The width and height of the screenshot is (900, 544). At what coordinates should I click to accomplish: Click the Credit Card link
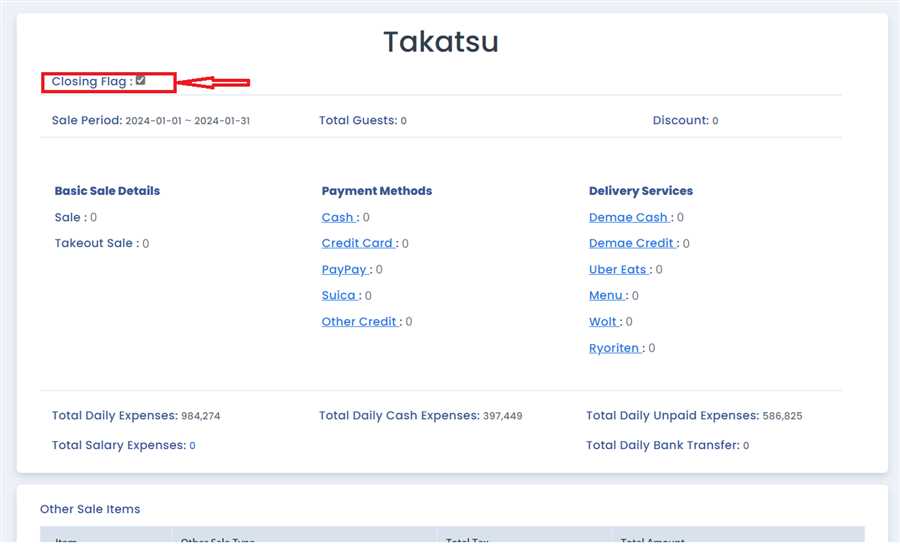357,243
